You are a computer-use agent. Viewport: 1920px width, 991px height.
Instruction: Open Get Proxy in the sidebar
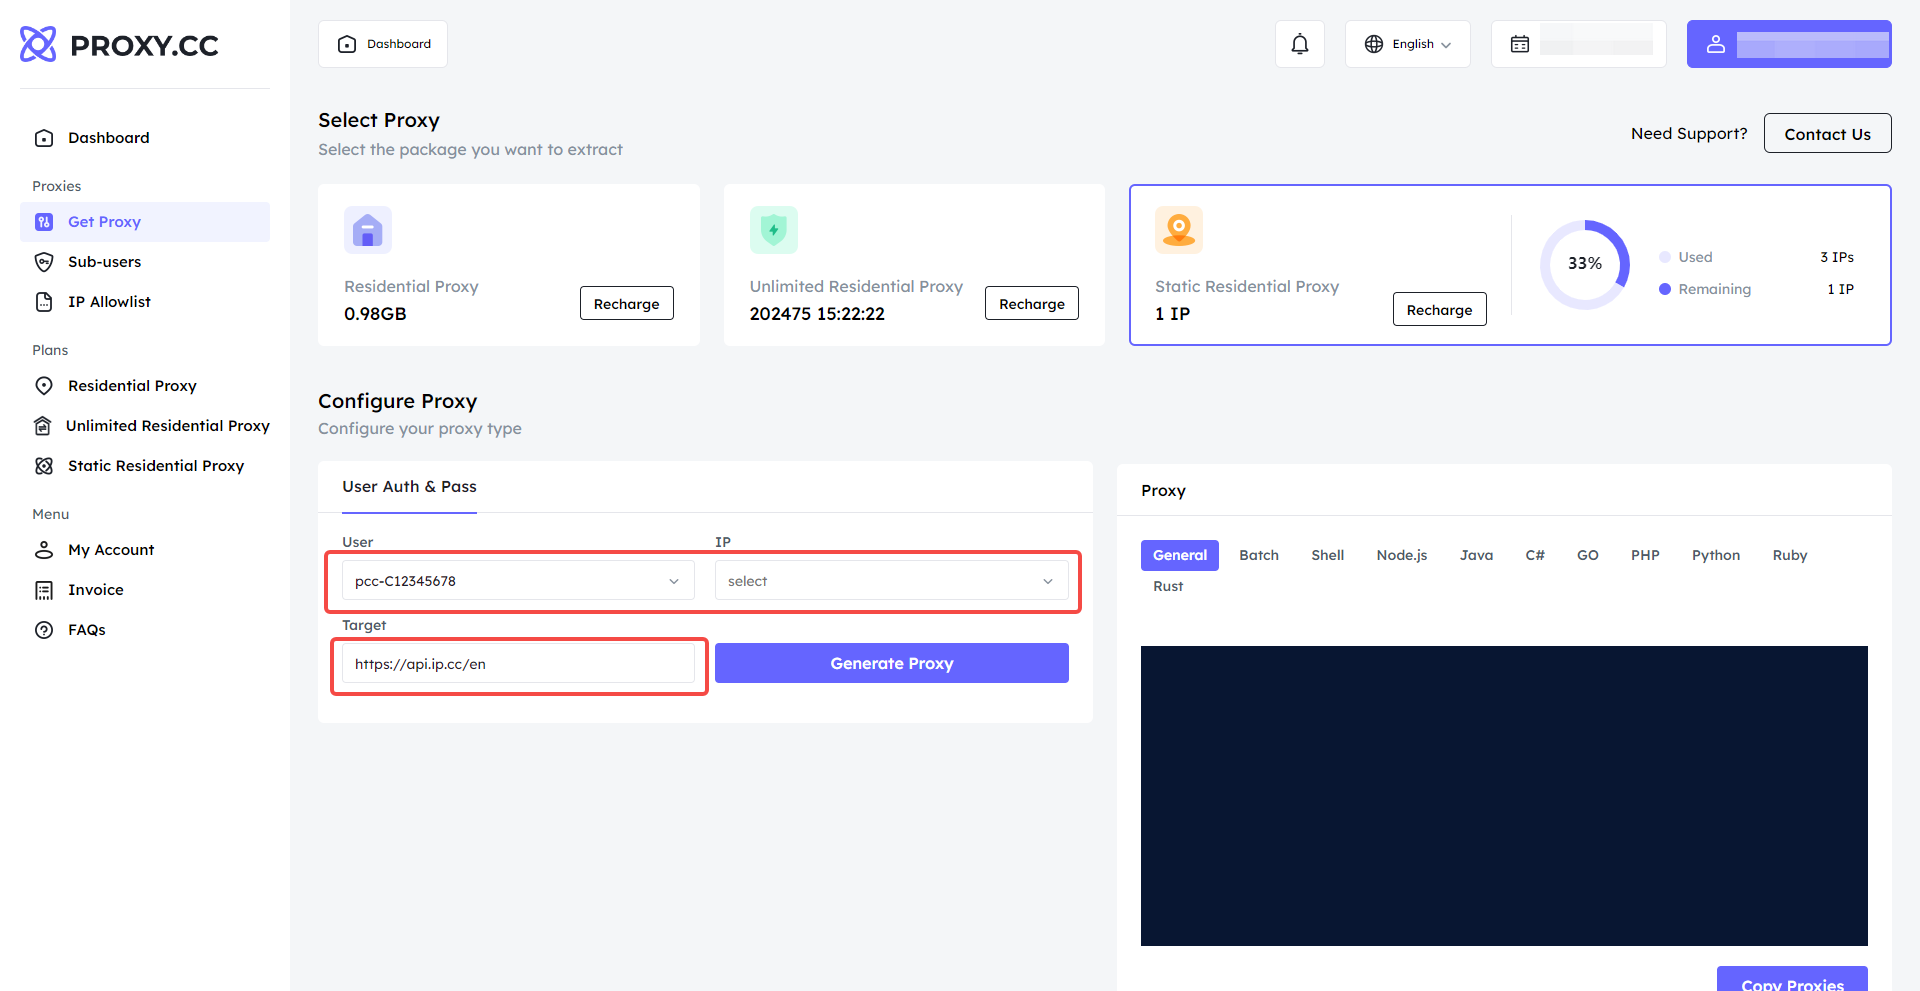145,222
